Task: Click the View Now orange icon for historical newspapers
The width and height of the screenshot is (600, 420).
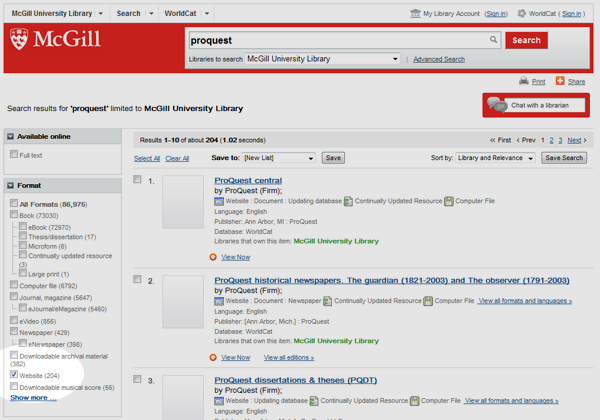Action: [213, 357]
